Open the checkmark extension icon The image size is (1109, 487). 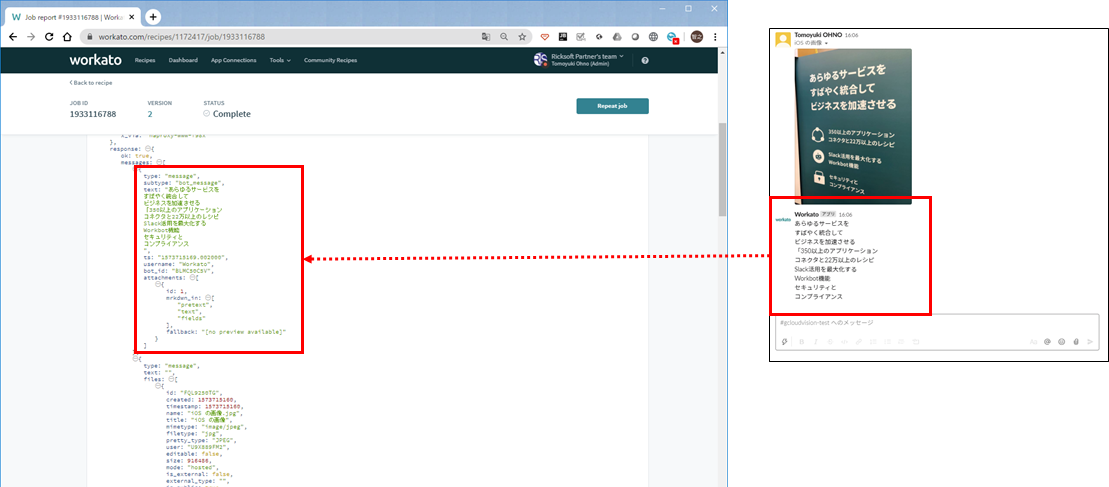click(x=581, y=36)
